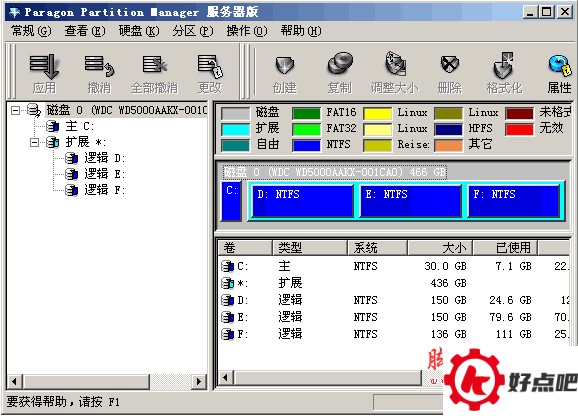Select the E: NTFS block in disk map

[x=410, y=201]
